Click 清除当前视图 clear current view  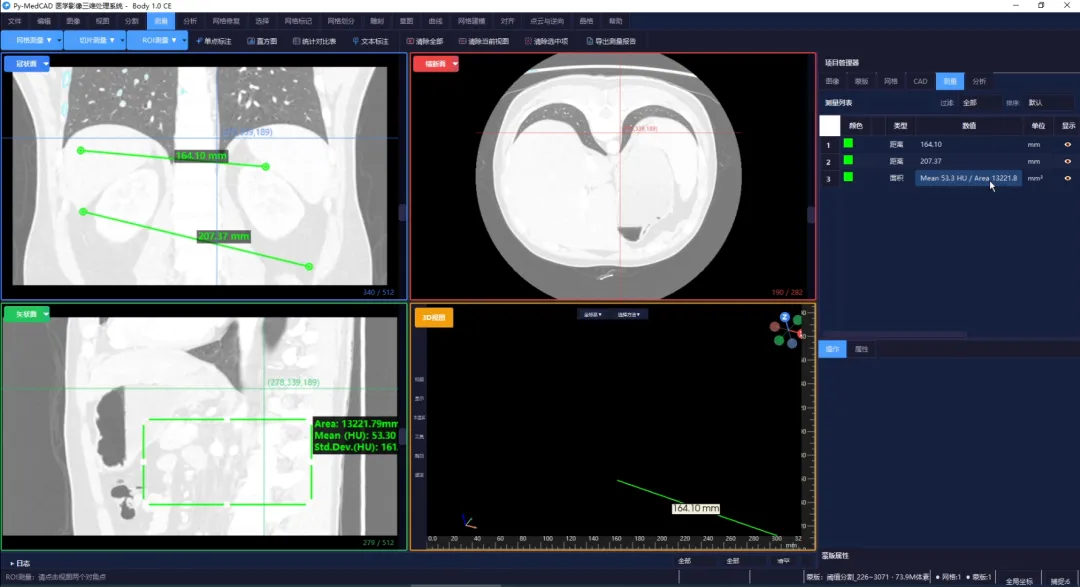484,41
